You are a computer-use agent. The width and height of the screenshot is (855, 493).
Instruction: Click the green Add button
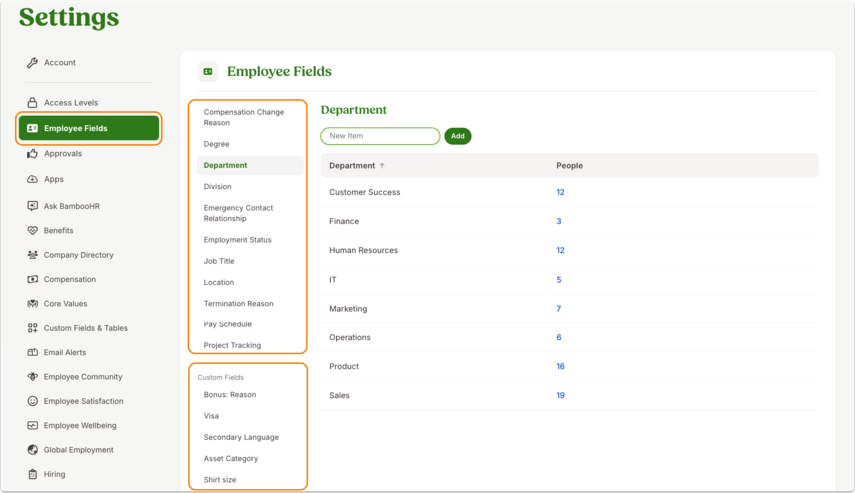point(457,136)
